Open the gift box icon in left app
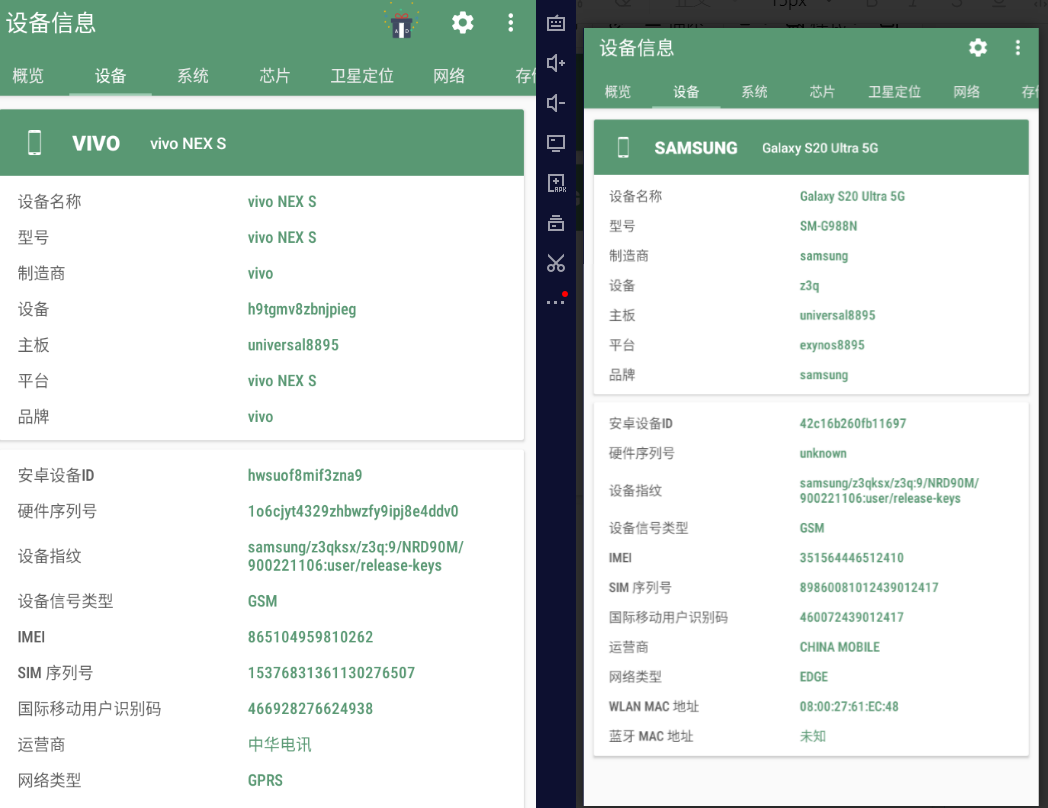The image size is (1048, 808). (401, 24)
